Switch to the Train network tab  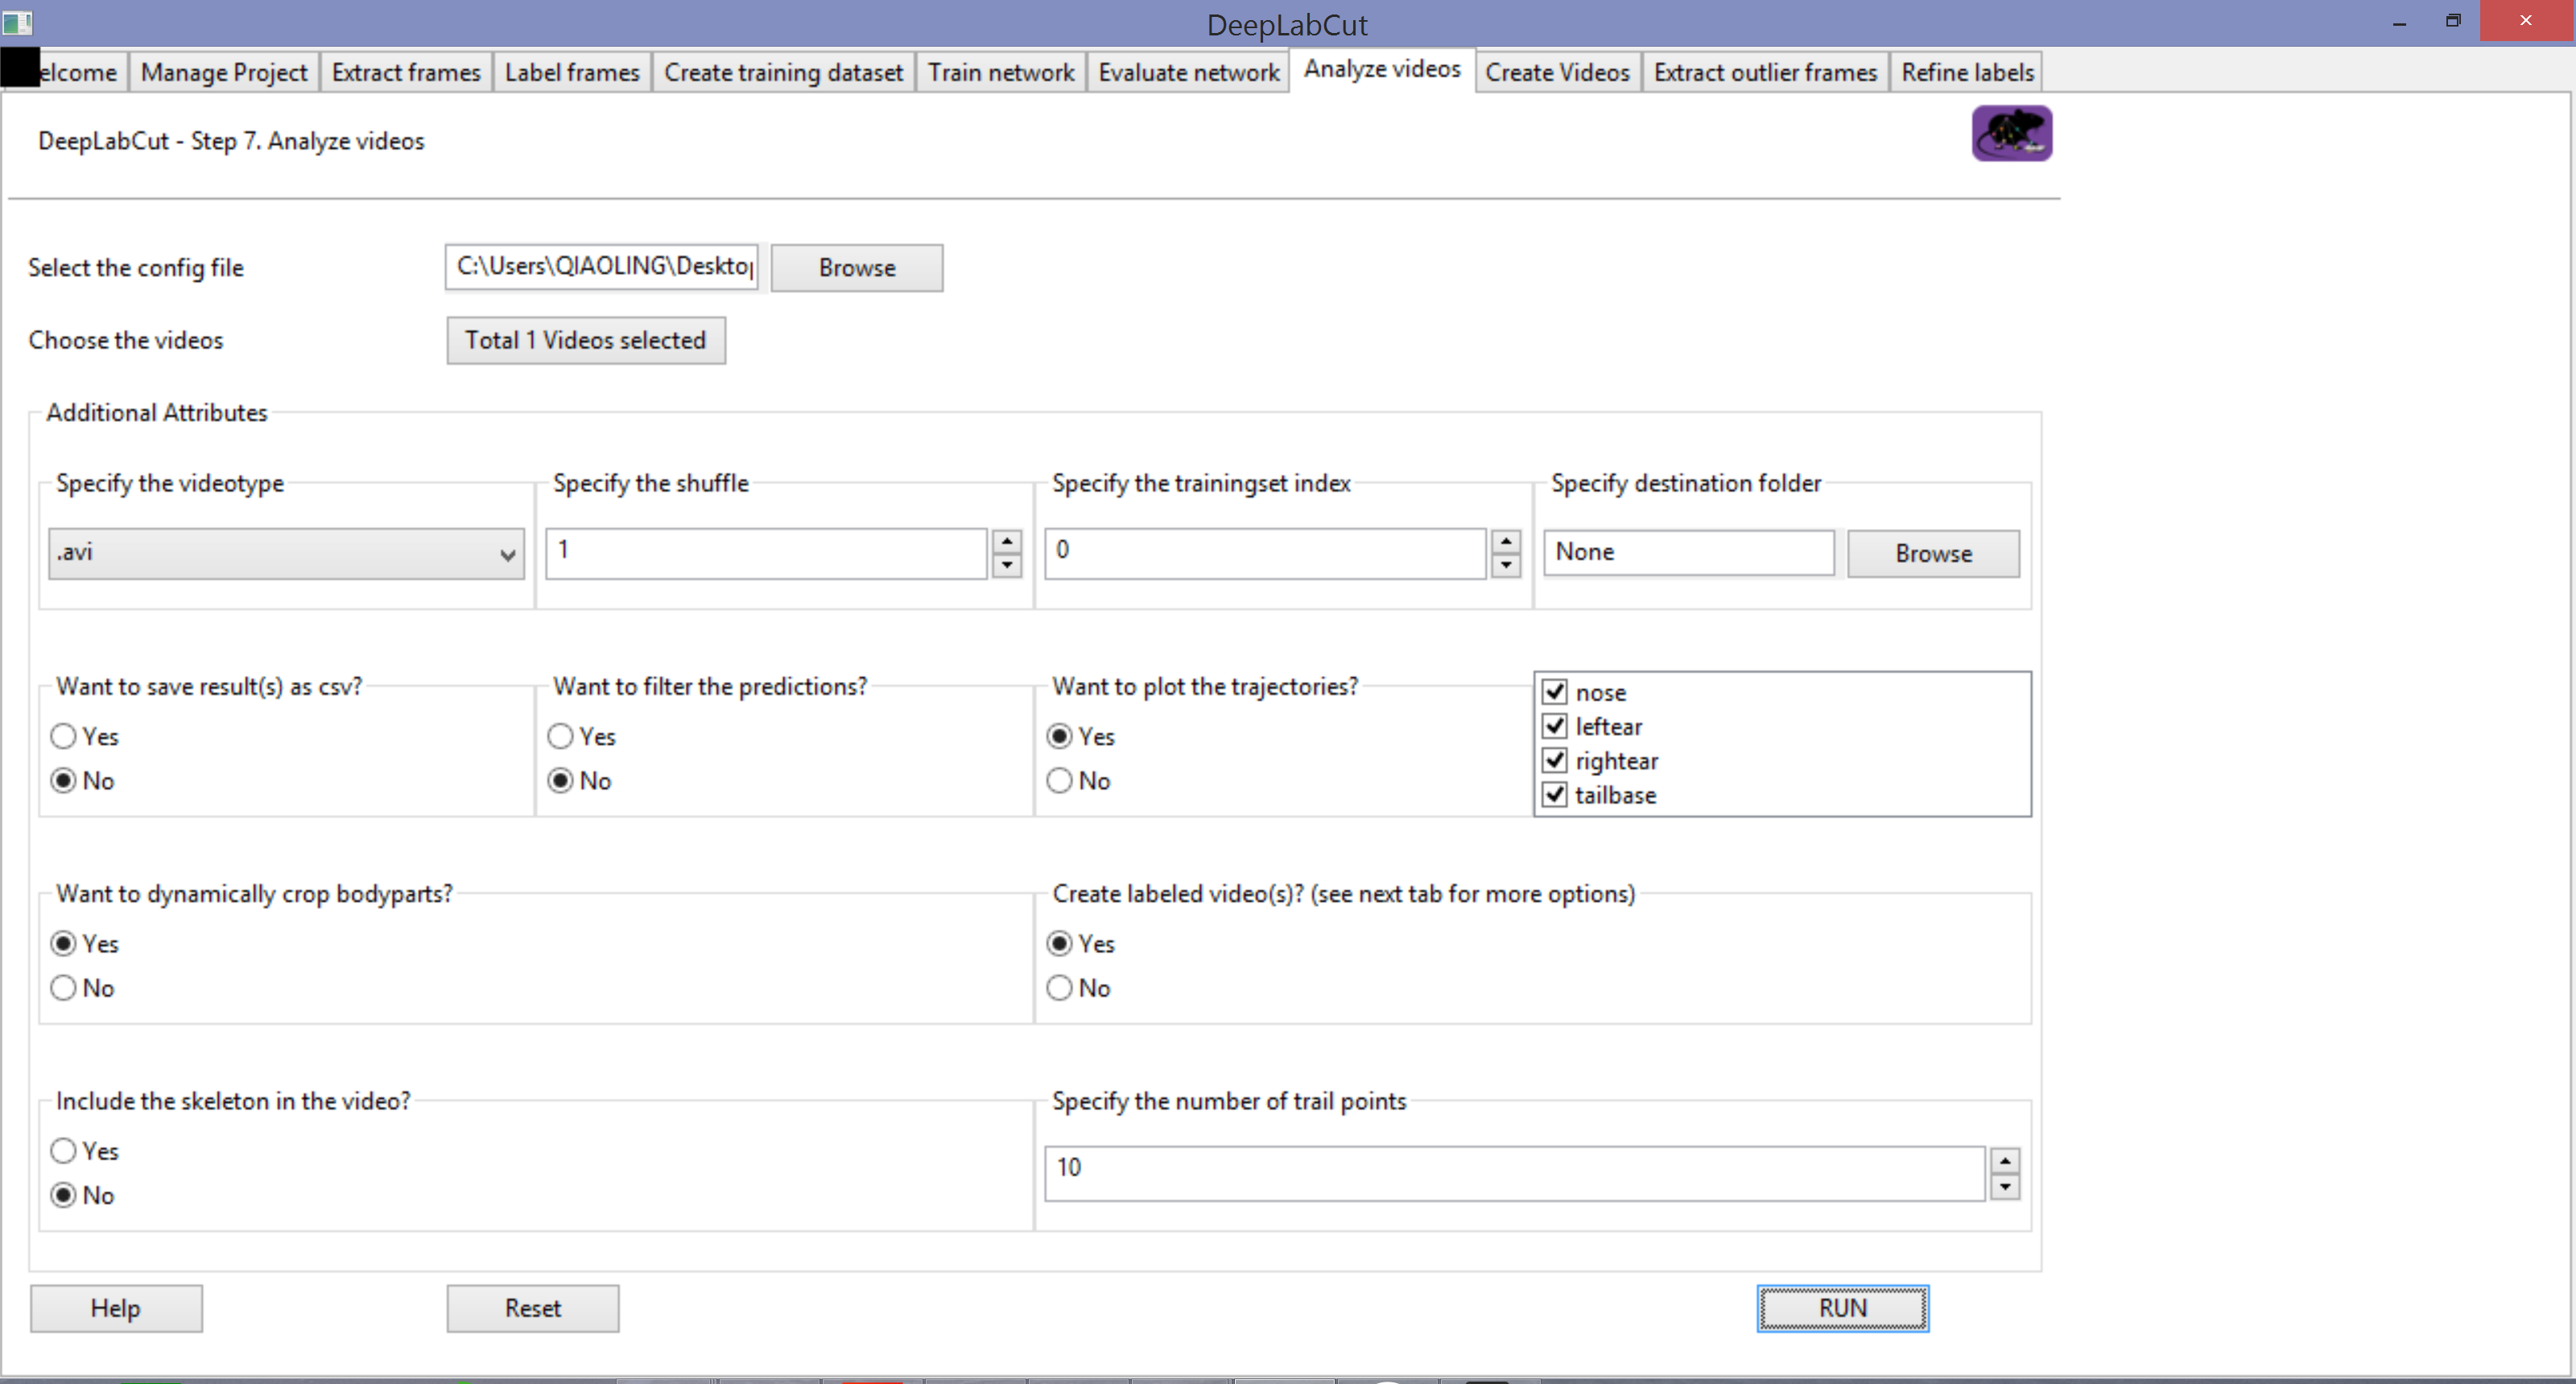1000,71
